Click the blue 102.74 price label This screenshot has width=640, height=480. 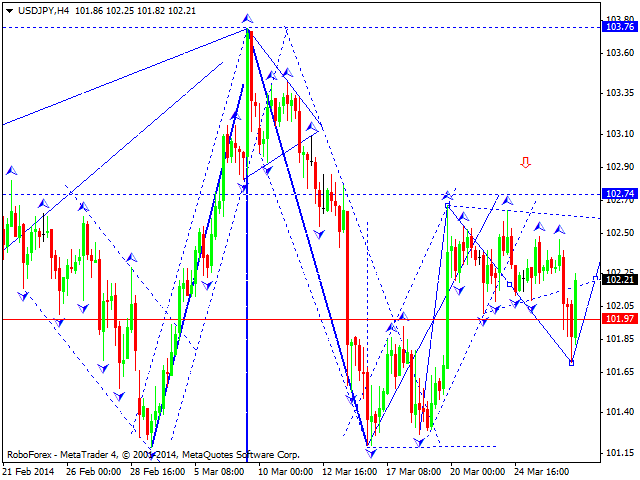tap(620, 193)
